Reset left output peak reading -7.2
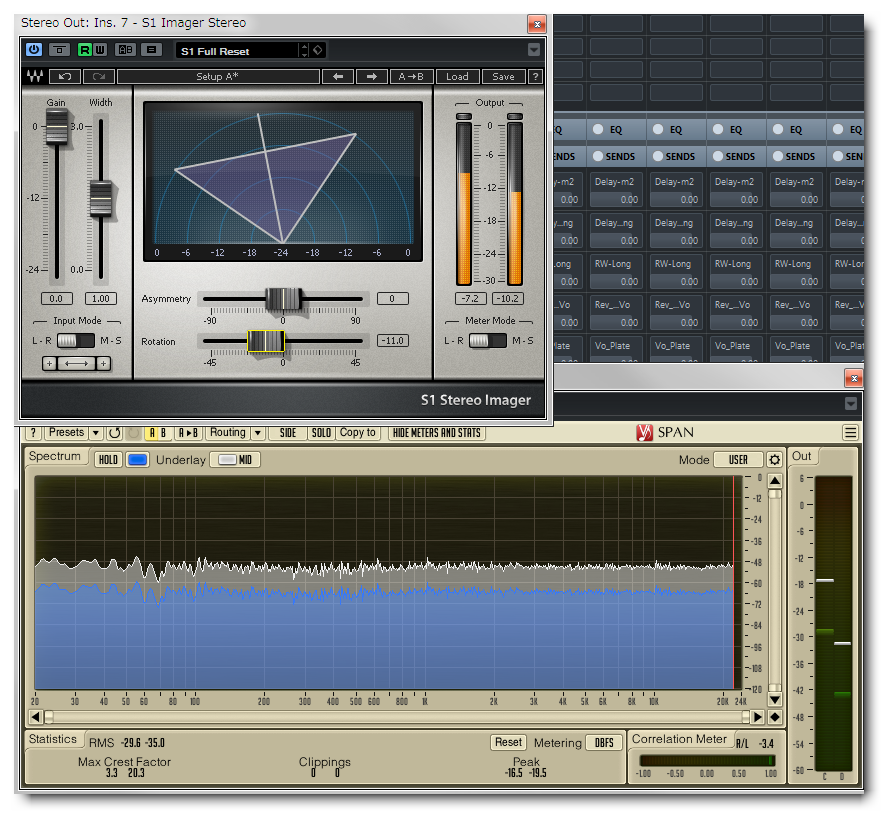Viewport: 892px width, 822px height. 470,298
